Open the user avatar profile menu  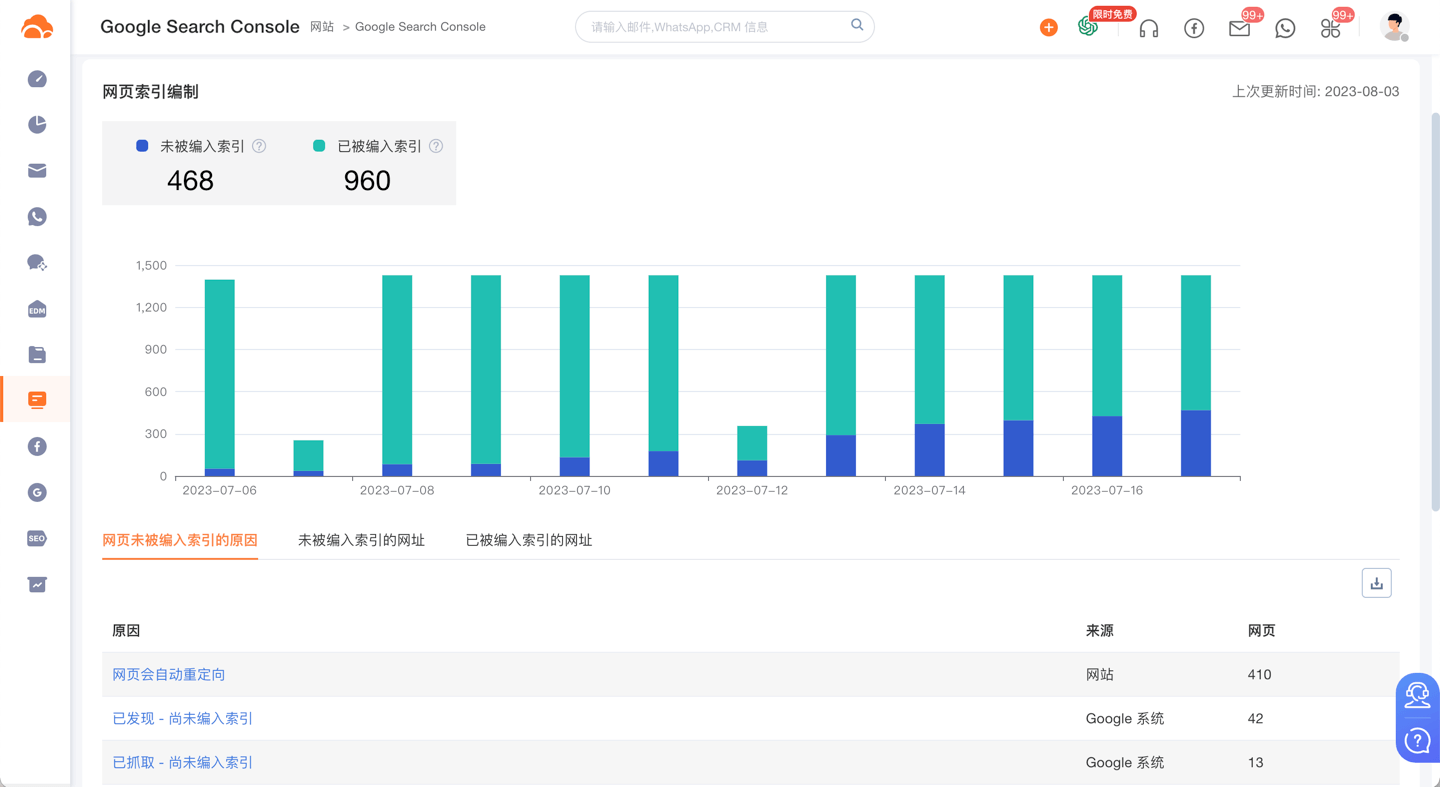click(1395, 27)
